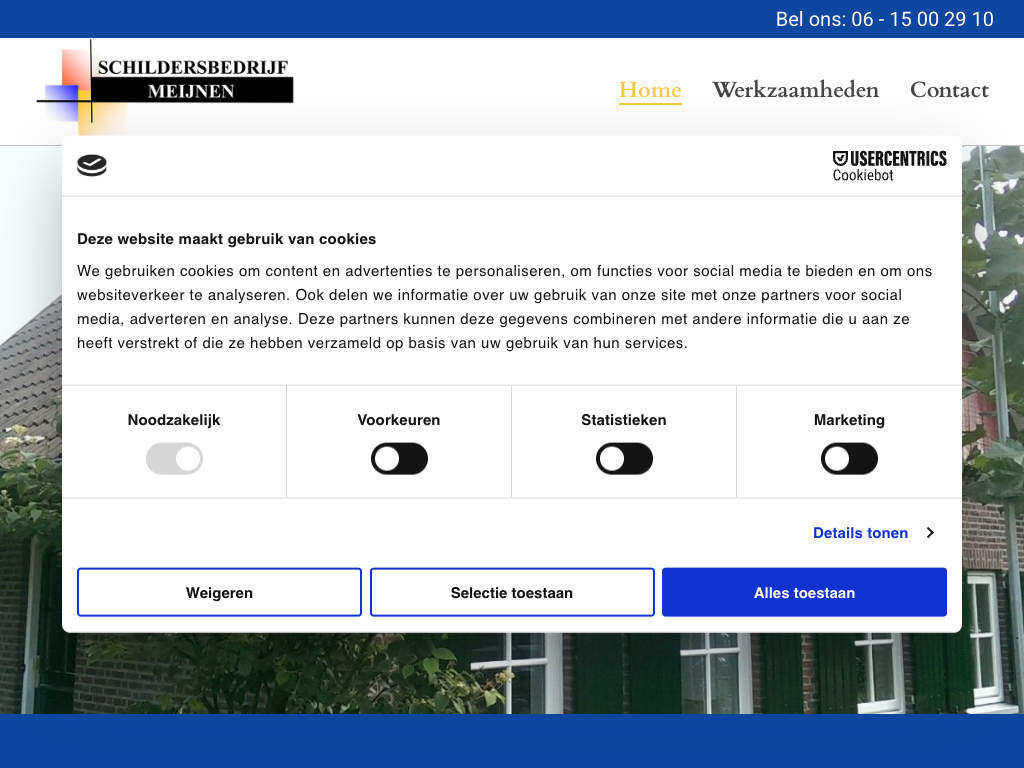1024x768 pixels.
Task: Click the Schildersbedrijf Meijnen logo
Action: pyautogui.click(x=166, y=86)
